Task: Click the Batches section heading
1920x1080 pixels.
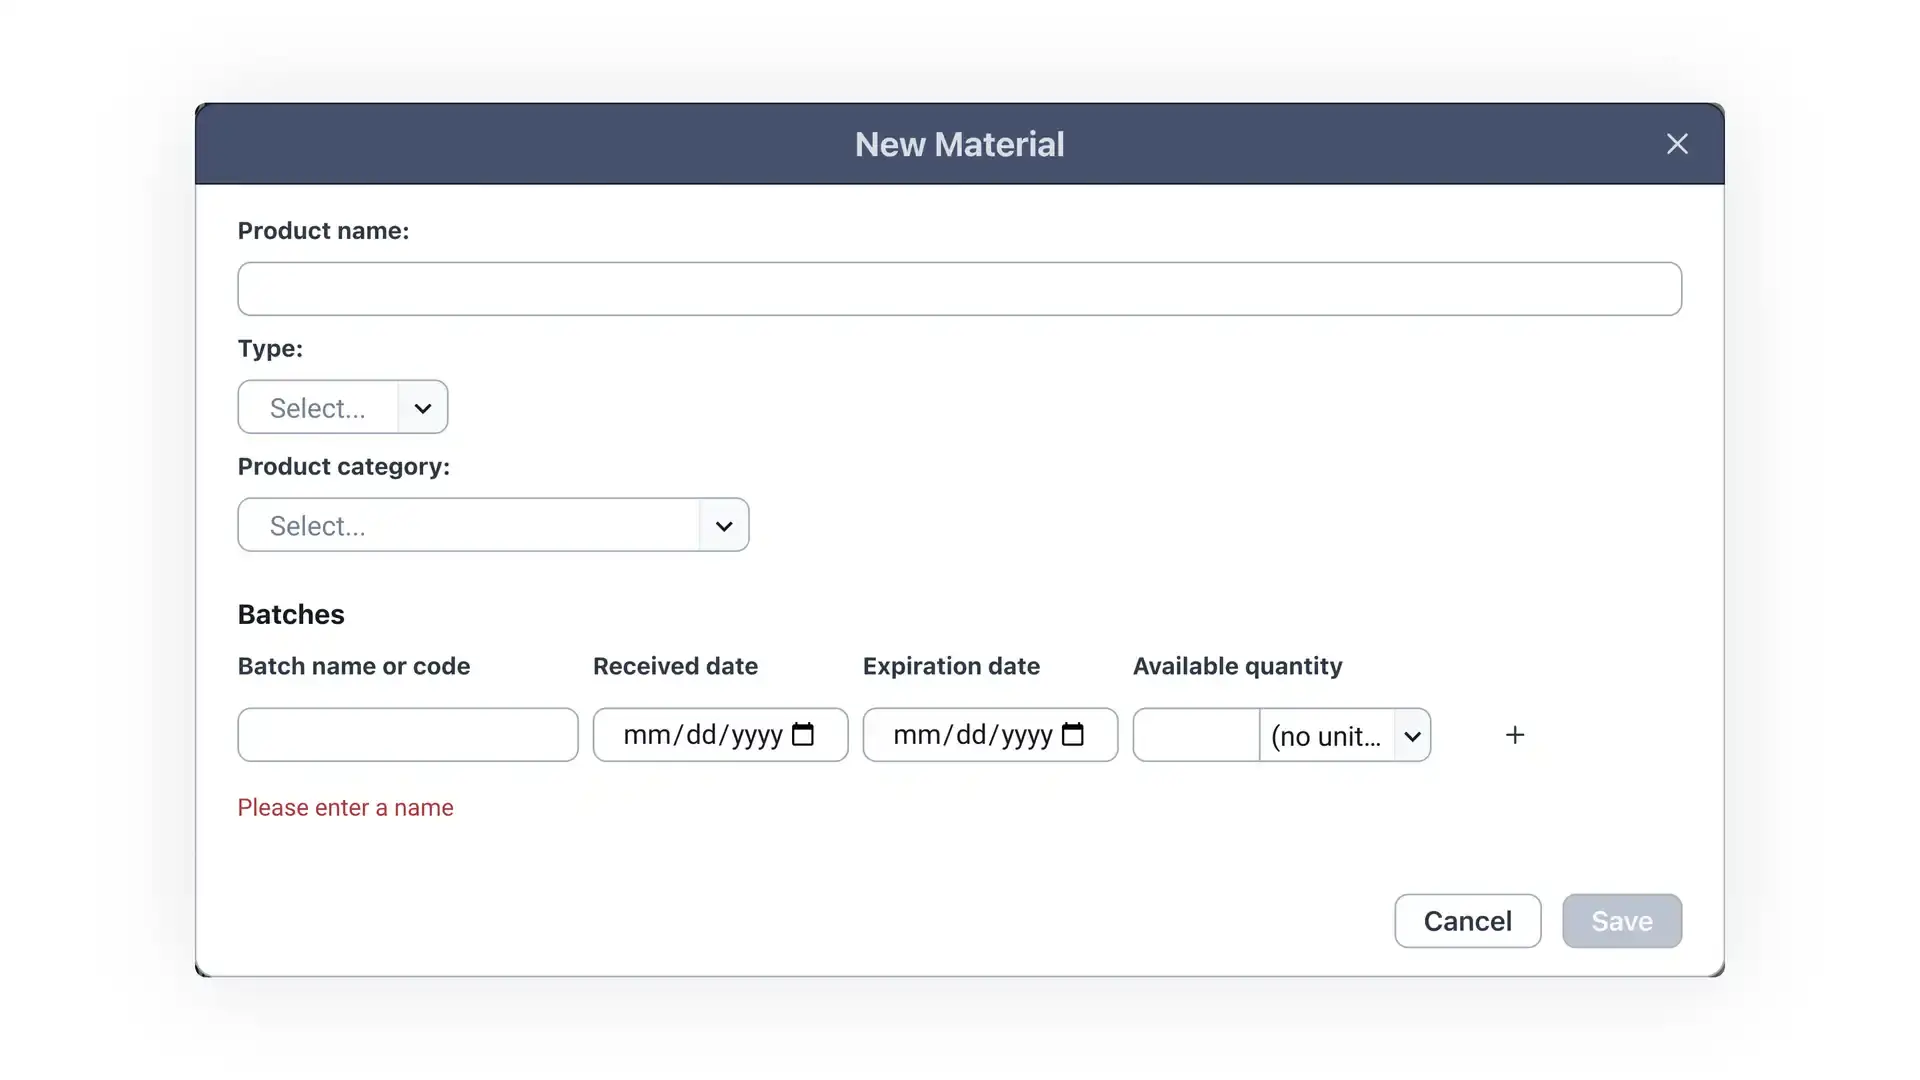Action: point(291,615)
